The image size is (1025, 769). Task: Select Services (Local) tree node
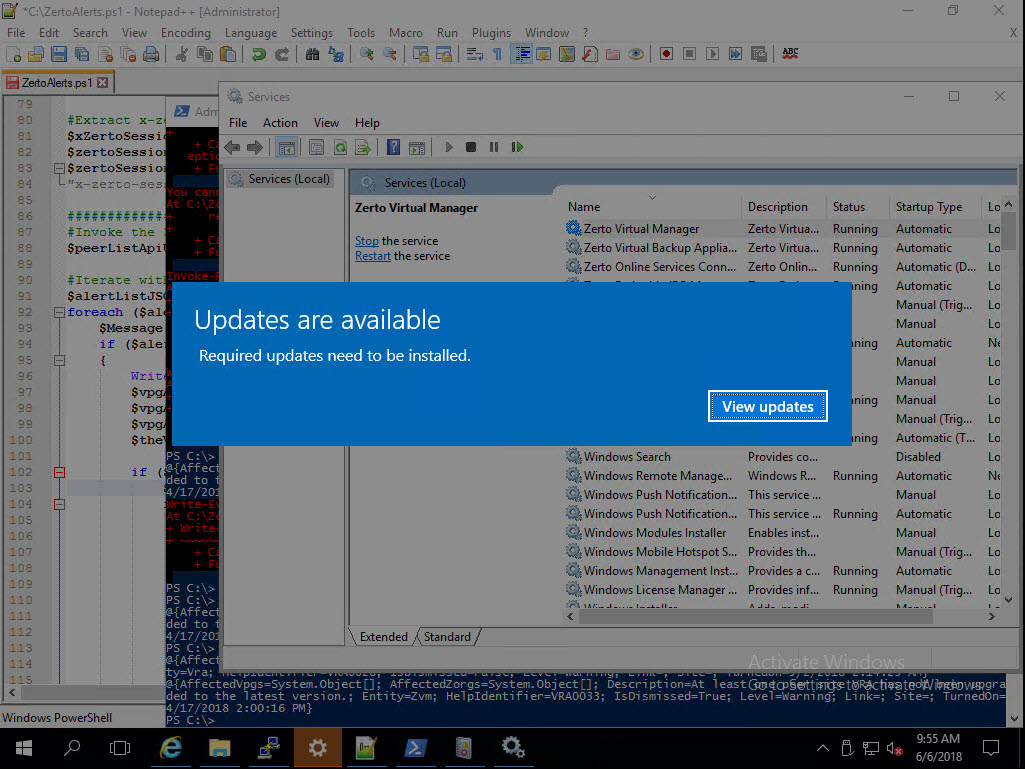coord(281,179)
